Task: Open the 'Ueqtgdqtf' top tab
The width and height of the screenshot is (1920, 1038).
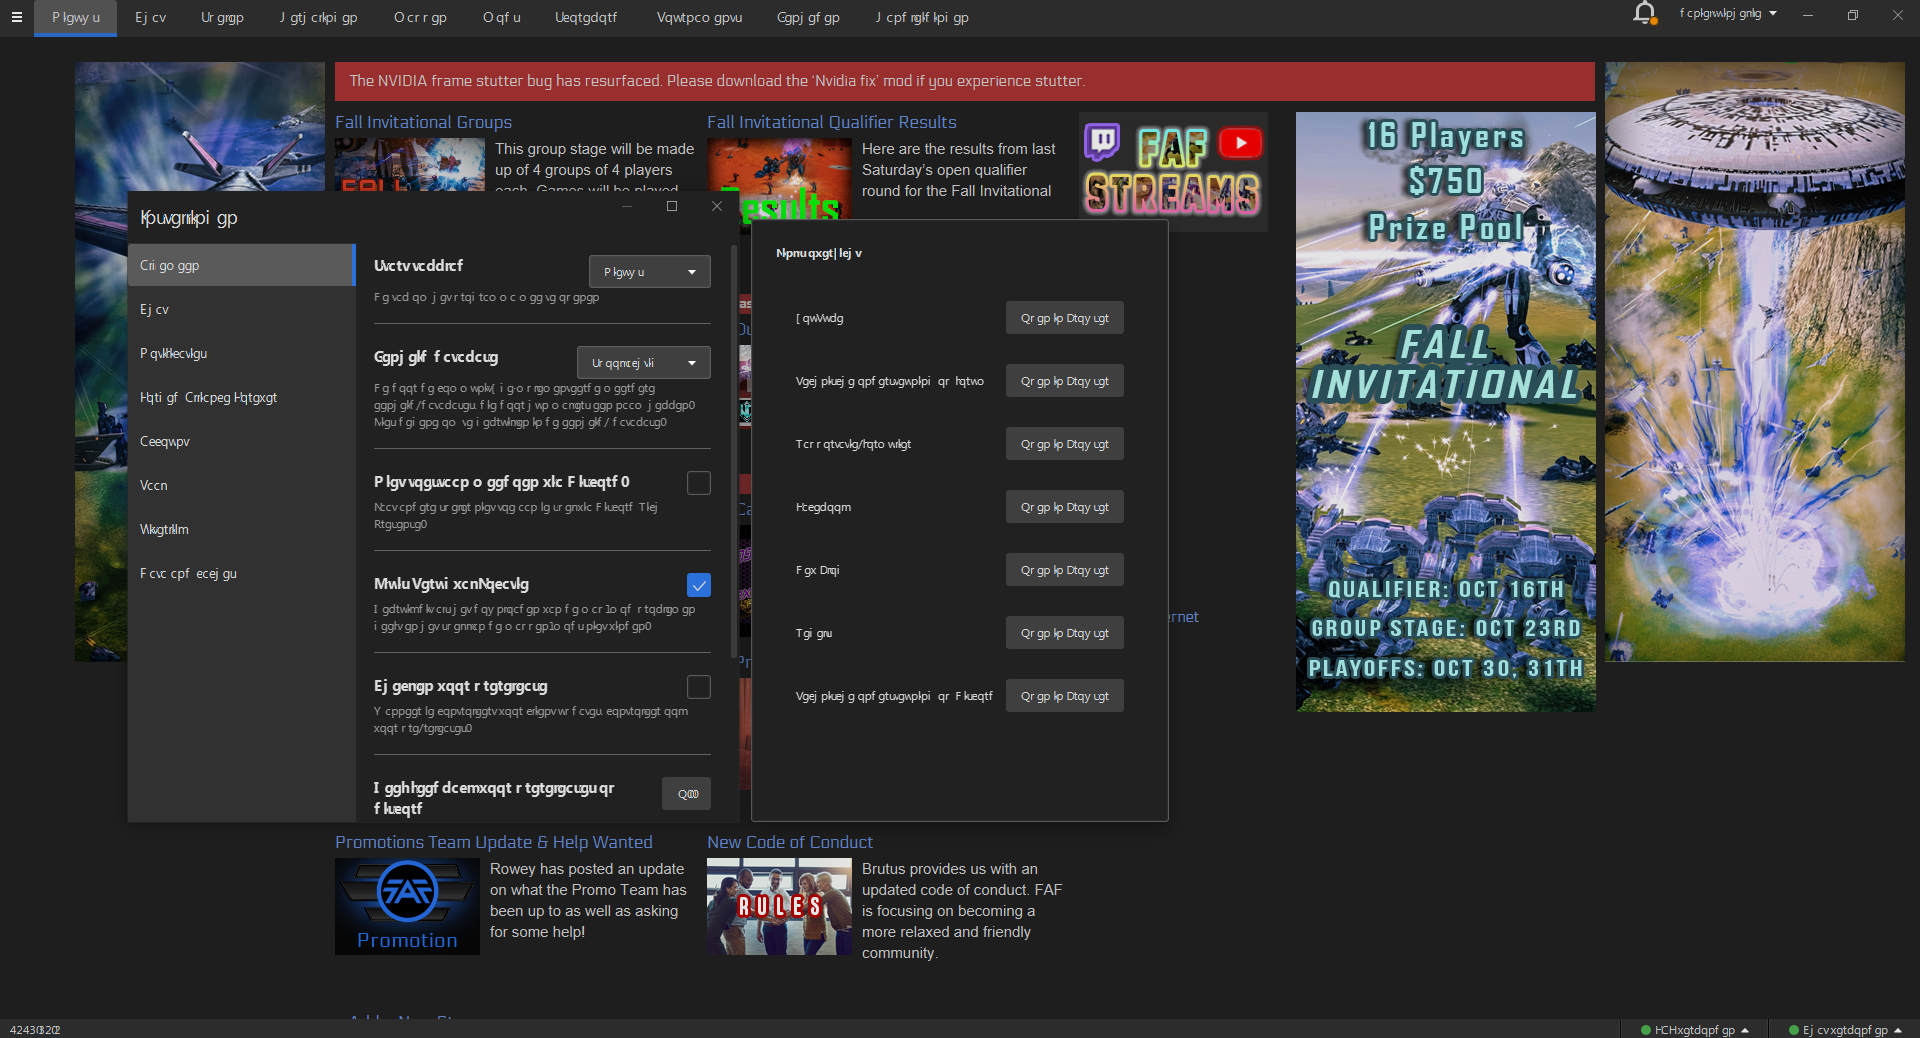Action: point(586,18)
